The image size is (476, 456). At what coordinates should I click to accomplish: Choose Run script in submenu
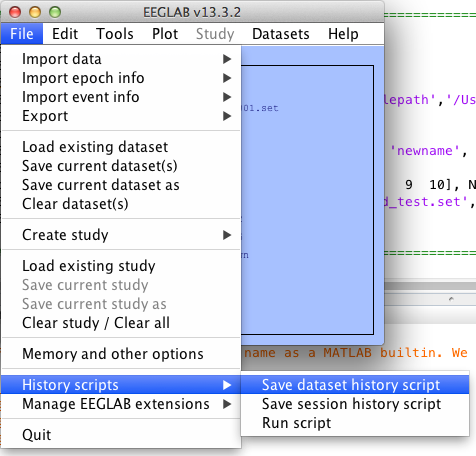(355, 423)
